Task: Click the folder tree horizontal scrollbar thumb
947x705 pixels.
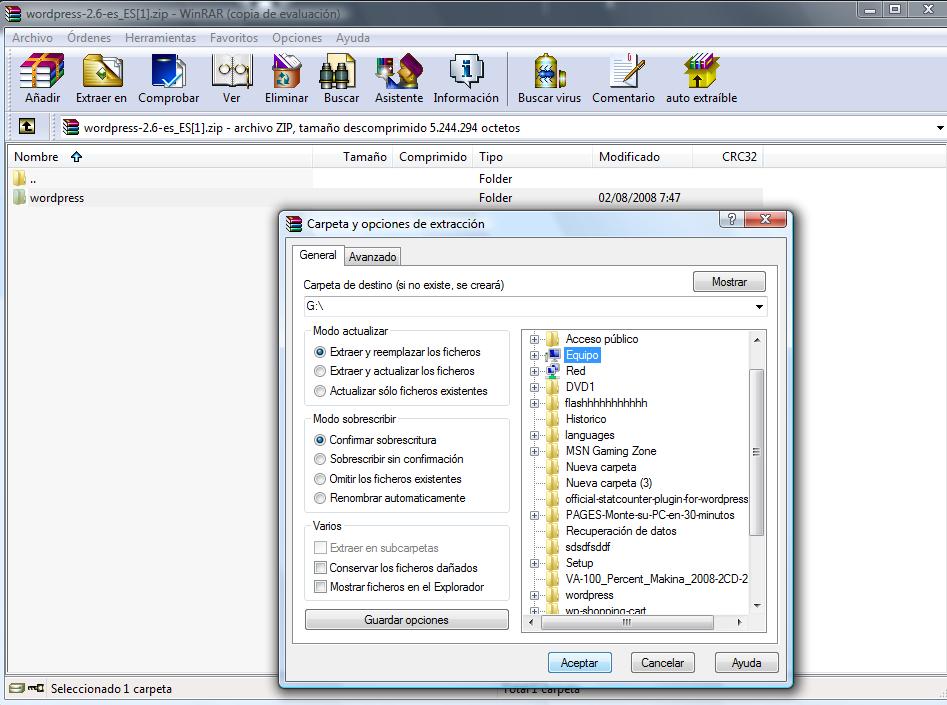Action: (x=627, y=622)
